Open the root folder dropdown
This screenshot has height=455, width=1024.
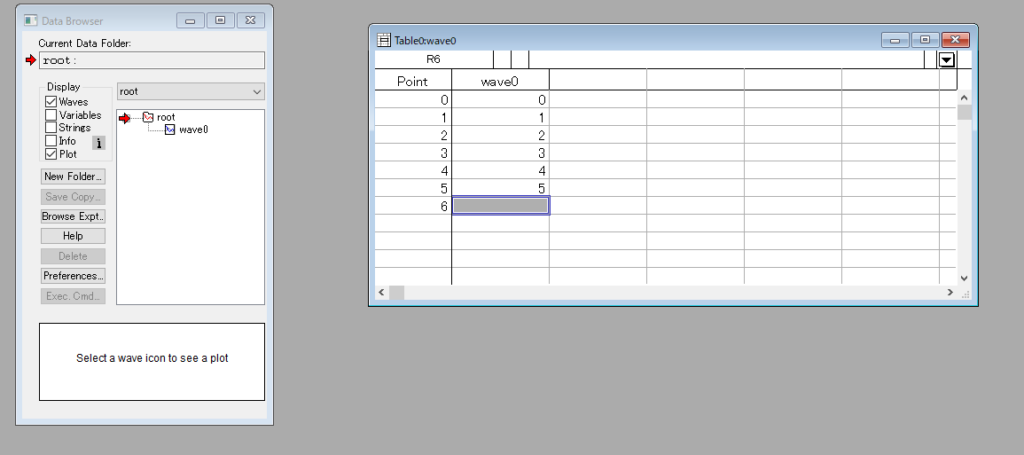click(190, 91)
